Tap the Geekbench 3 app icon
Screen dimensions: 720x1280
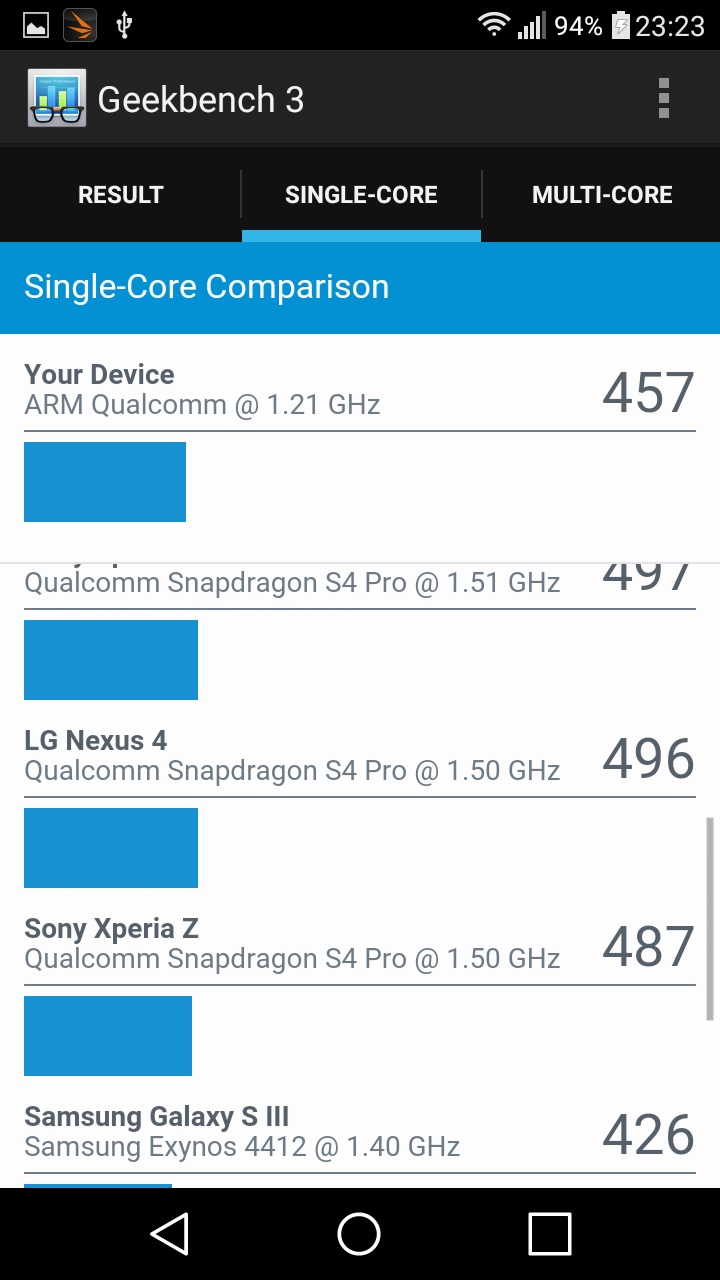57,99
